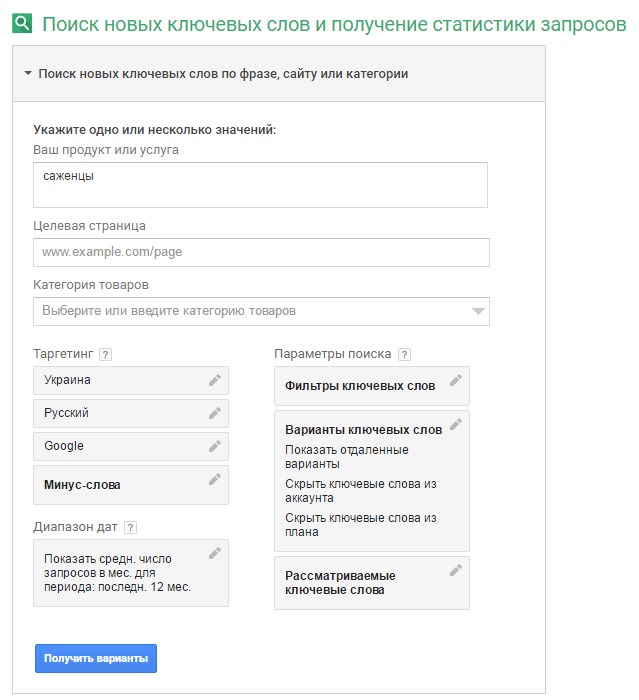
Task: Click the Выберите или введите категорию field
Action: pyautogui.click(x=261, y=311)
